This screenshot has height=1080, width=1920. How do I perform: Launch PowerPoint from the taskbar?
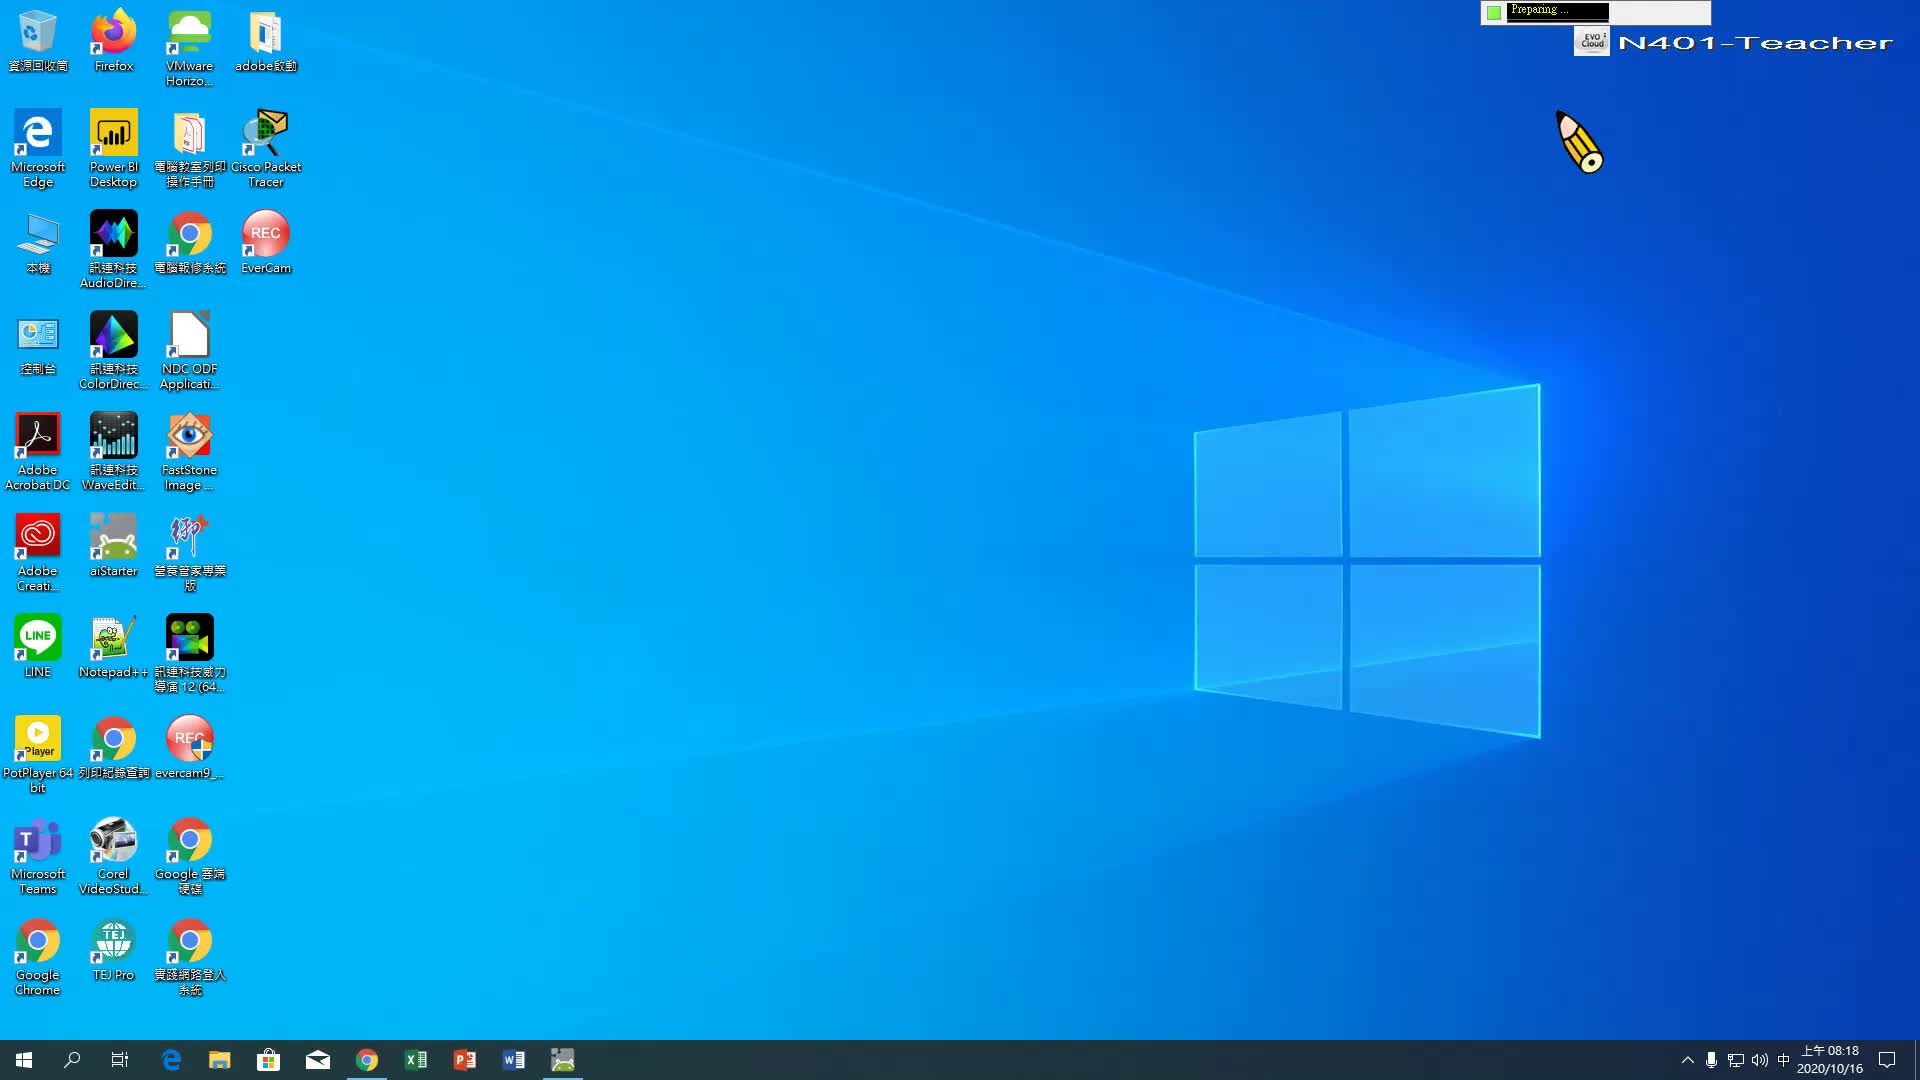[465, 1060]
